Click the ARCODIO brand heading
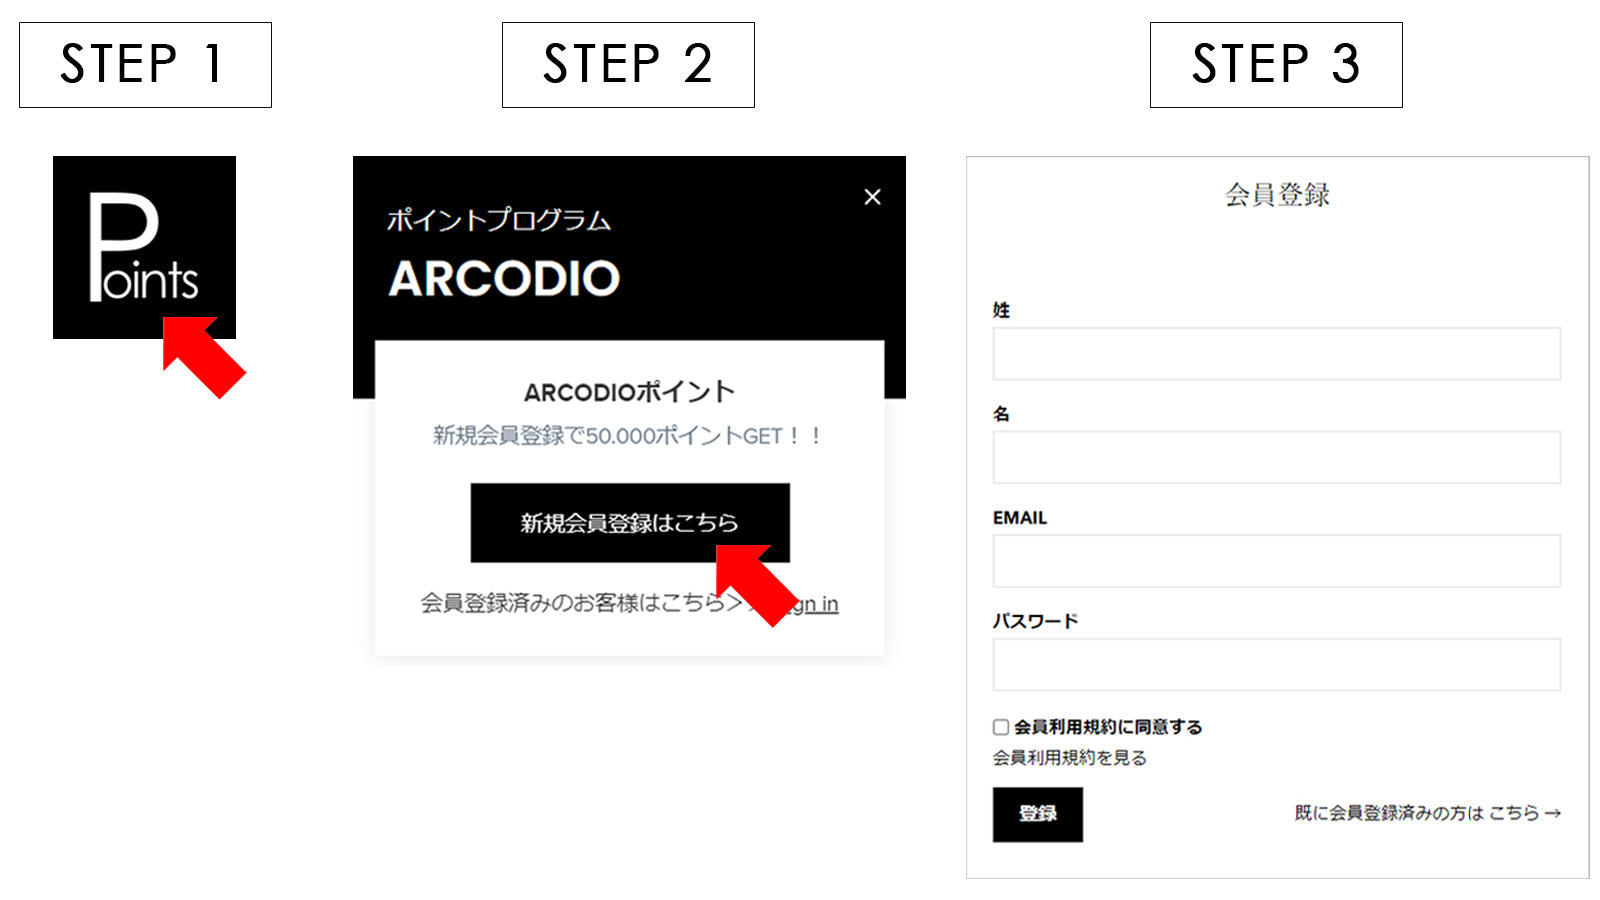This screenshot has width=1600, height=900. point(504,279)
